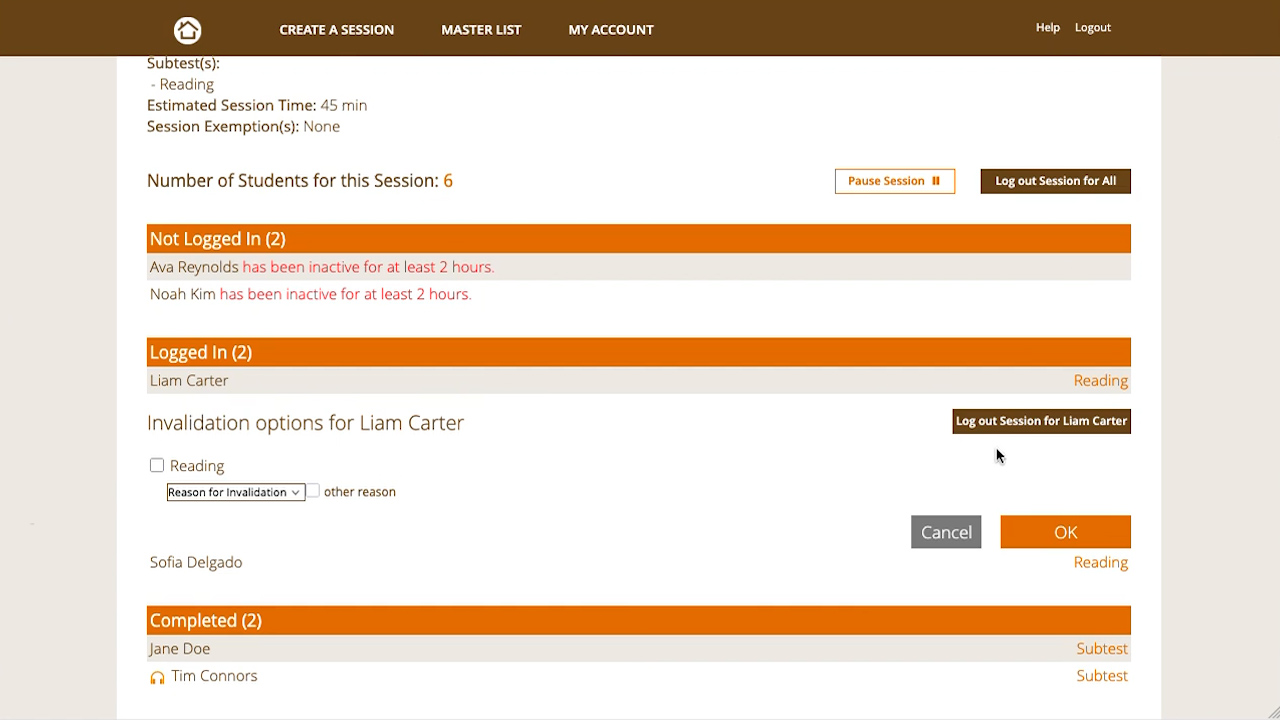
Task: Open Jane Doe's Subtest link
Action: [x=1101, y=649]
